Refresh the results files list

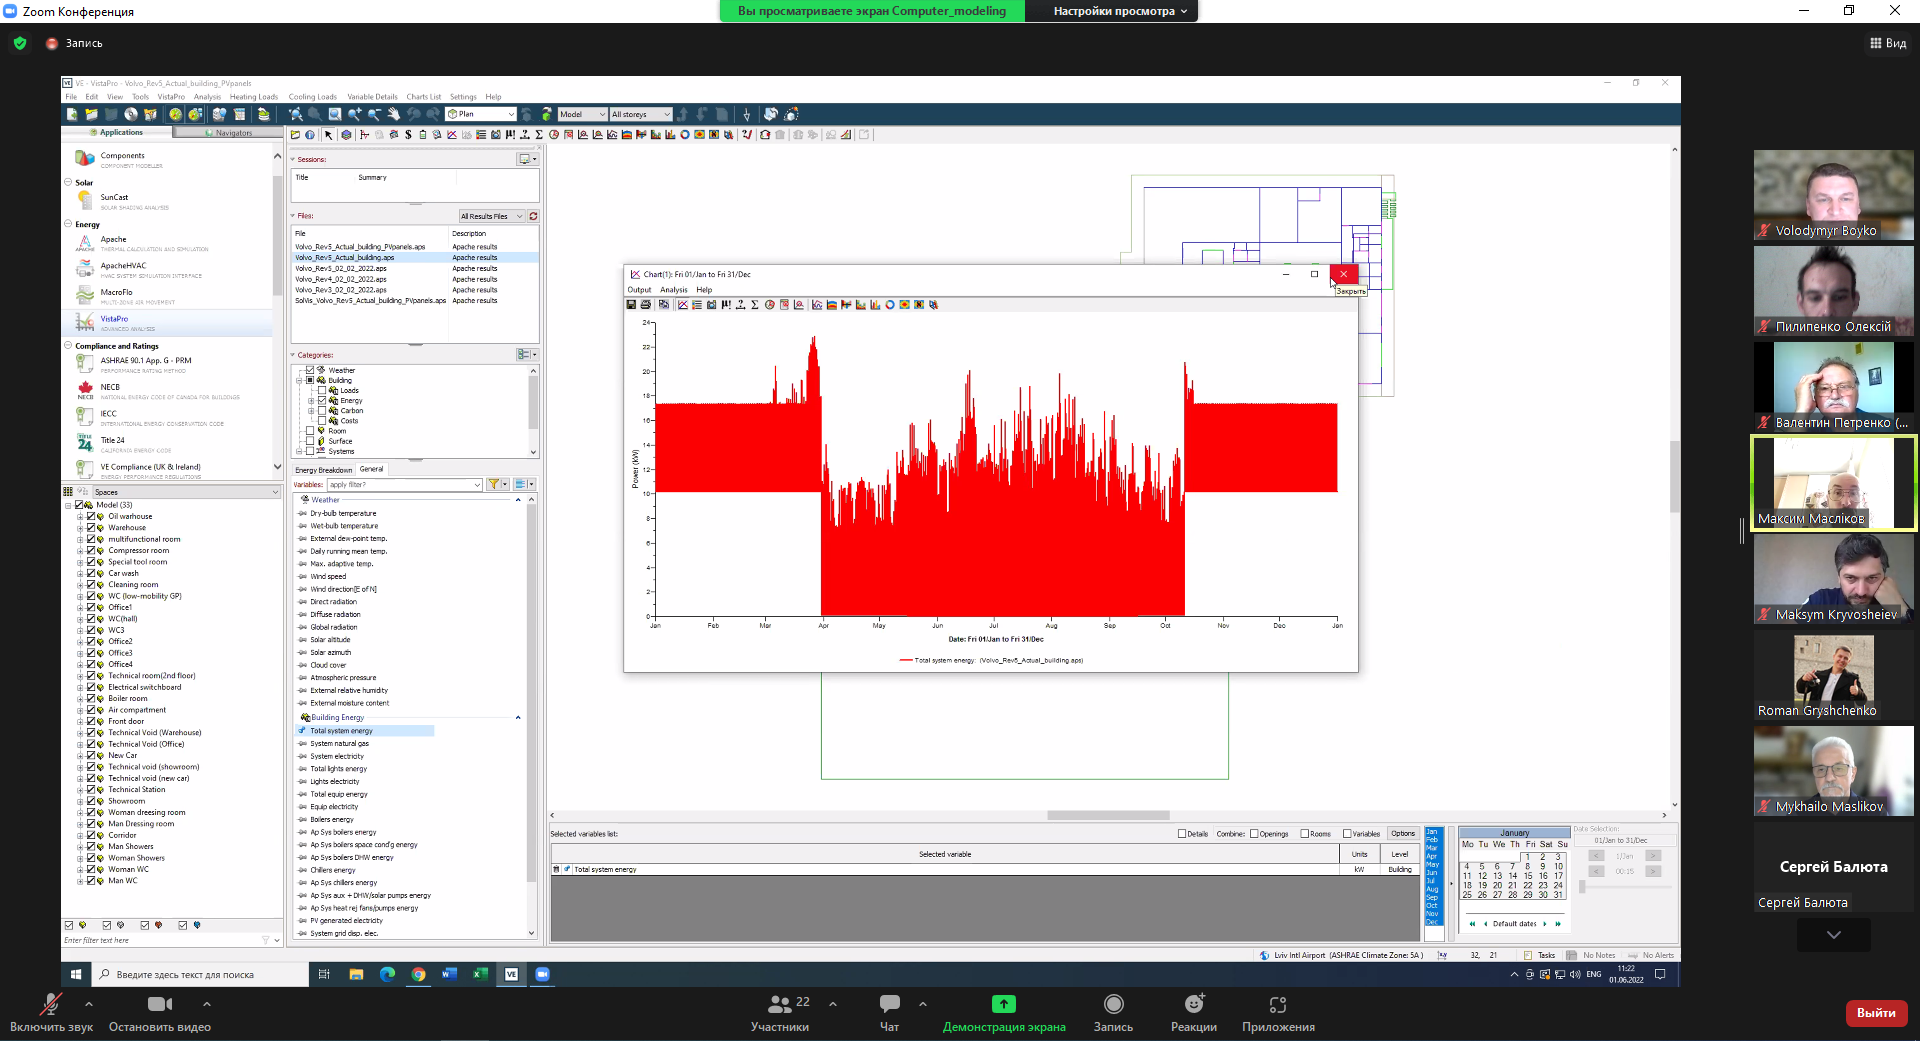(533, 216)
